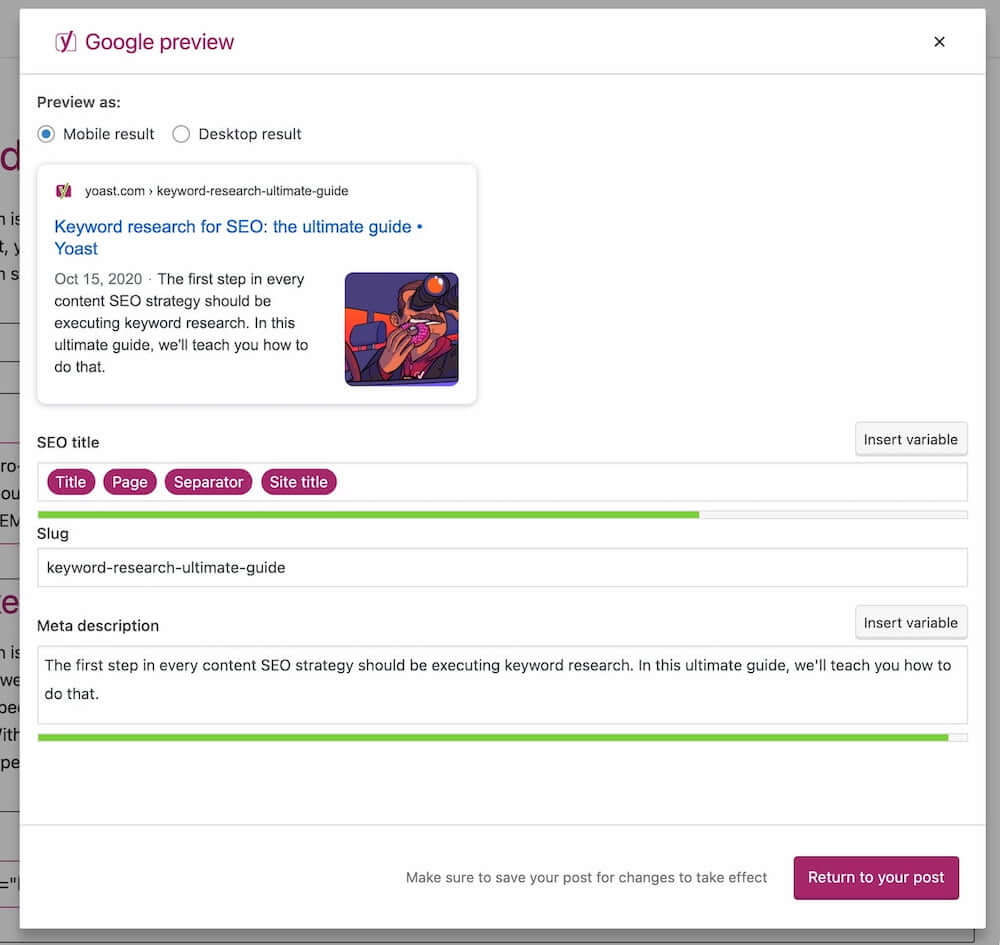Click the yoast.com favicon in preview
Viewport: 1000px width, 945px height.
[64, 191]
